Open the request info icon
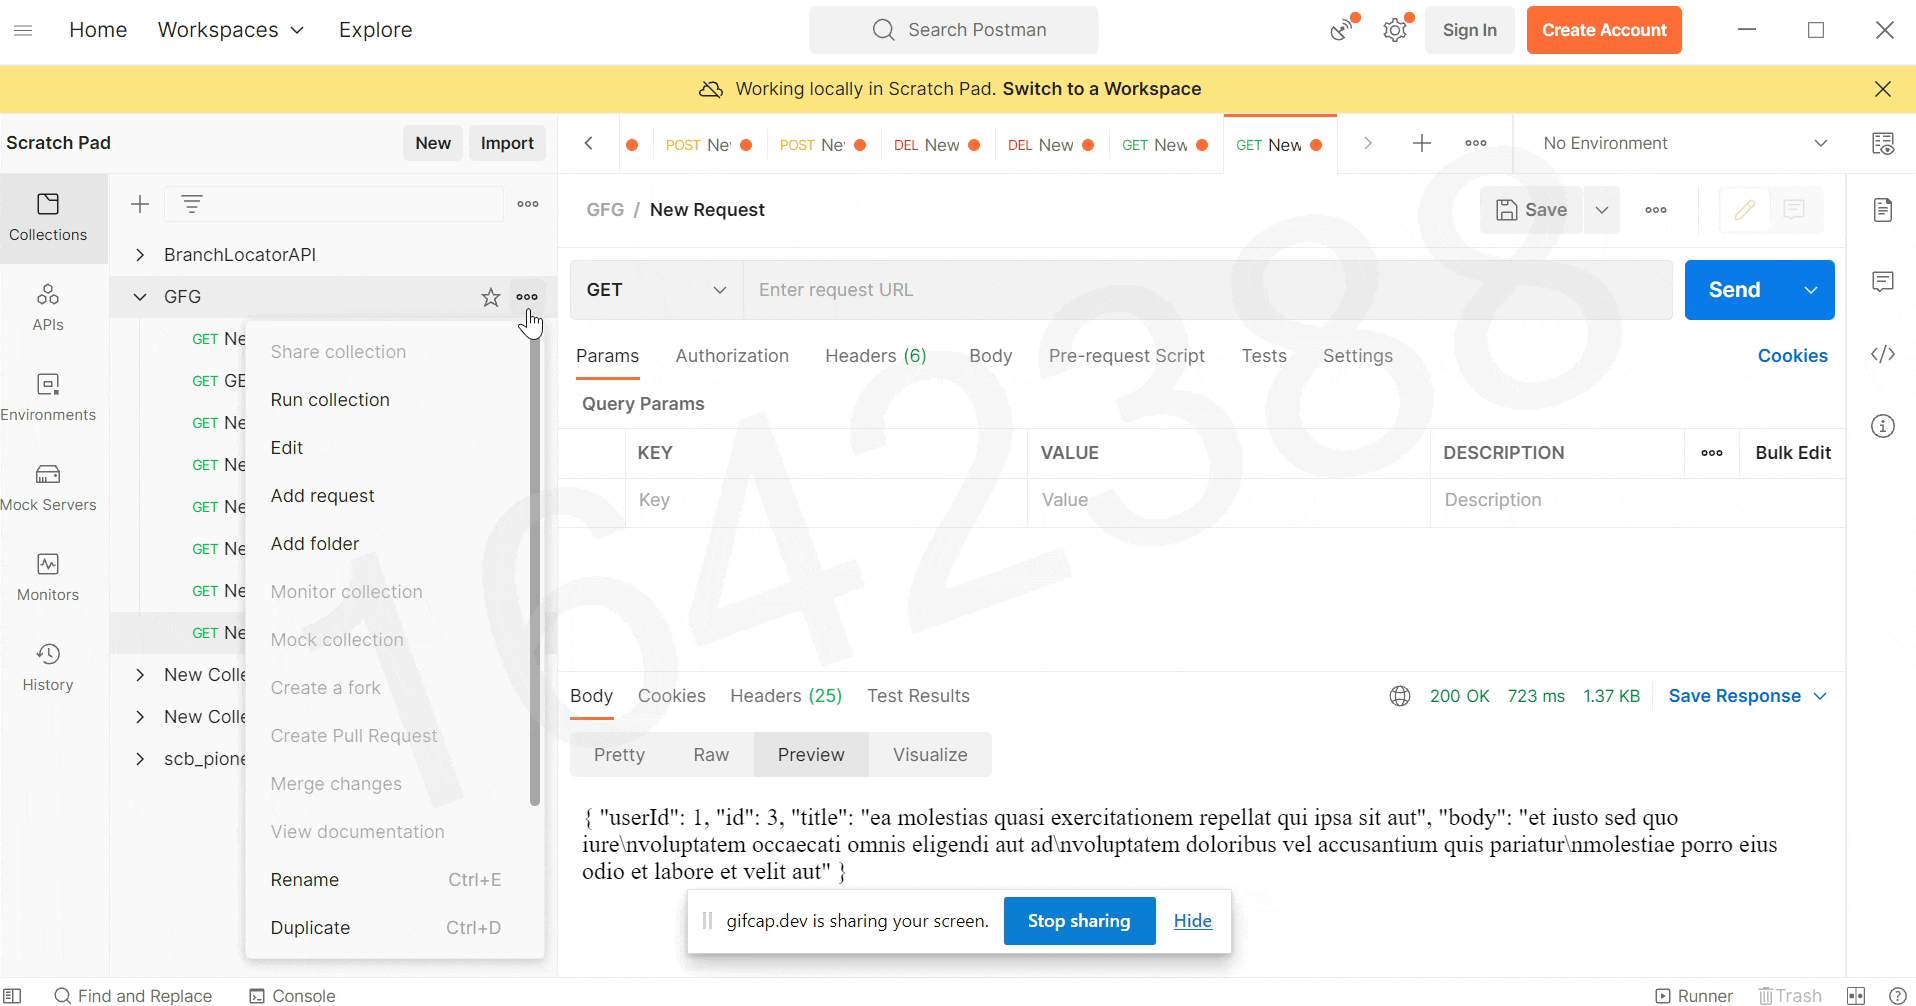The width and height of the screenshot is (1916, 1006). pos(1883,426)
